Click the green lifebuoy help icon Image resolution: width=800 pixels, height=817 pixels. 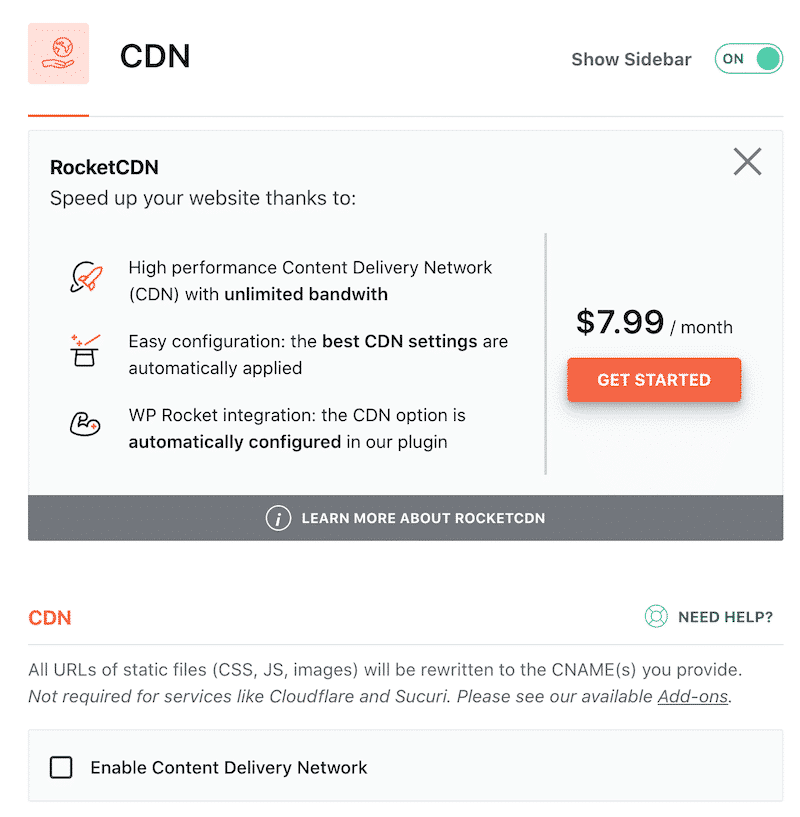656,617
